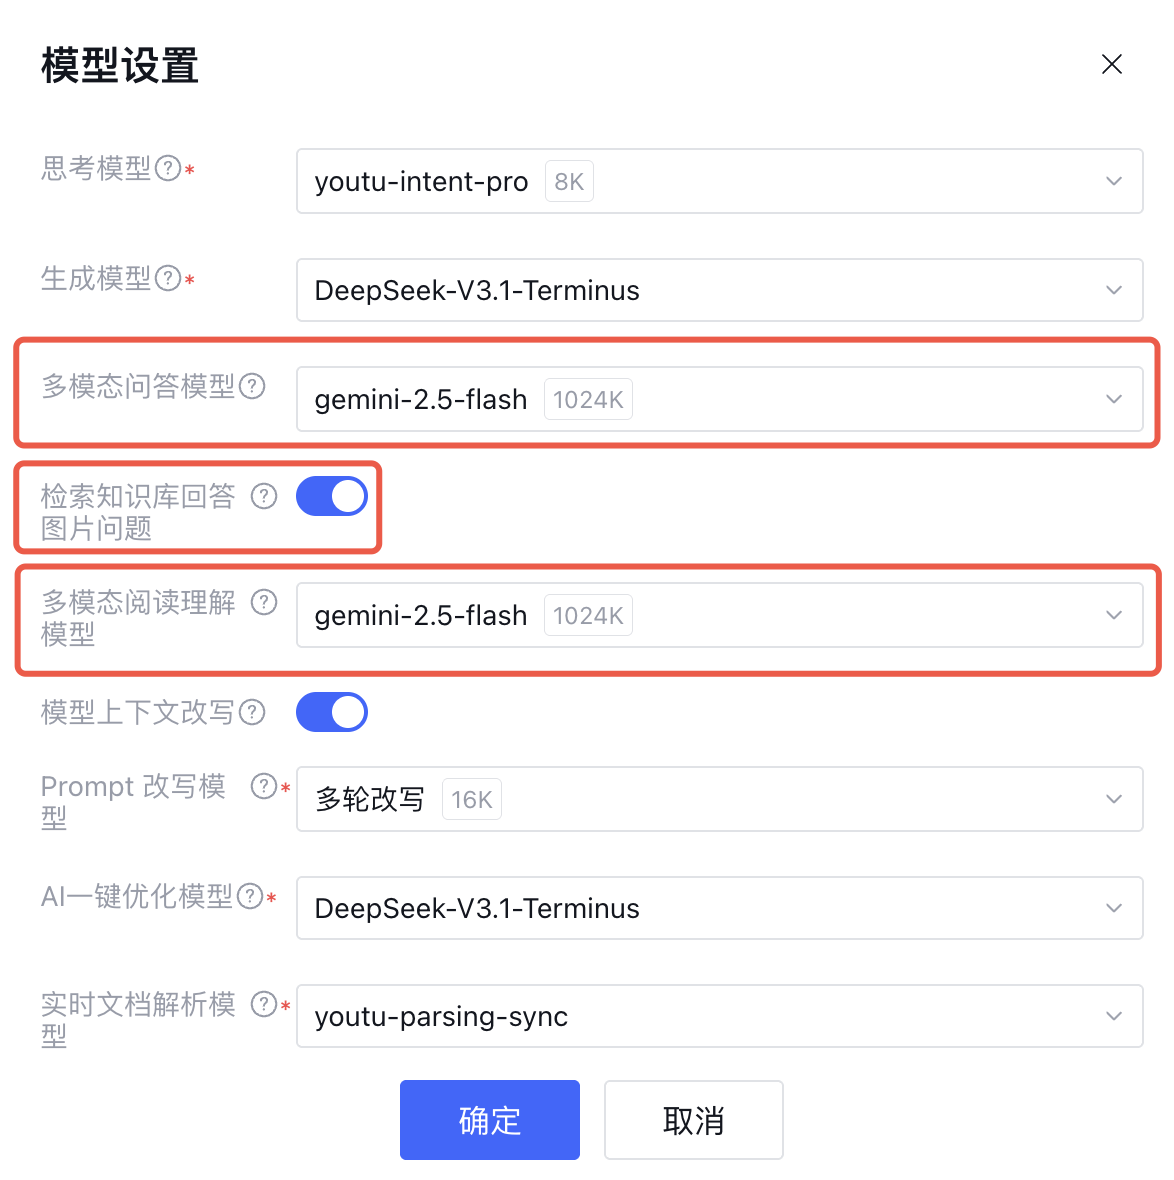The height and width of the screenshot is (1180, 1174).
Task: Click help icon beside AI一键优化模型
Action: [250, 896]
